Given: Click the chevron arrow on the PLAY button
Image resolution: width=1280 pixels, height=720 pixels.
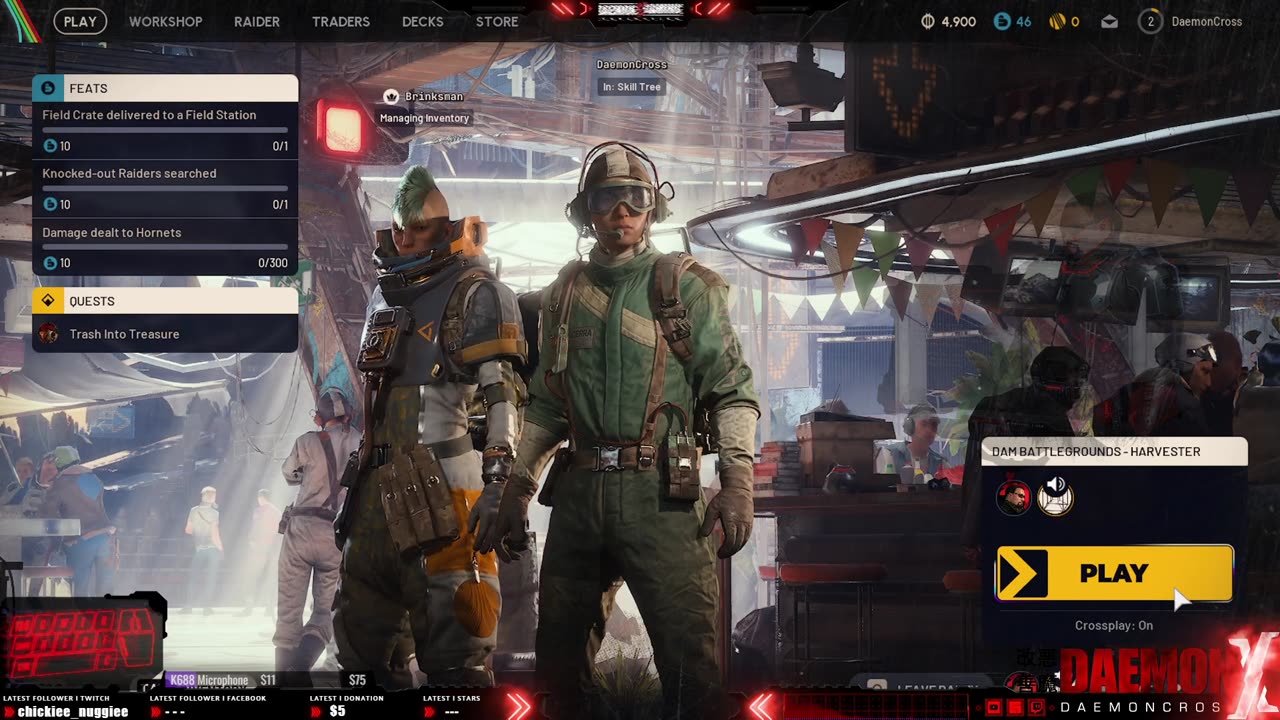Looking at the screenshot, I should click(x=1022, y=573).
